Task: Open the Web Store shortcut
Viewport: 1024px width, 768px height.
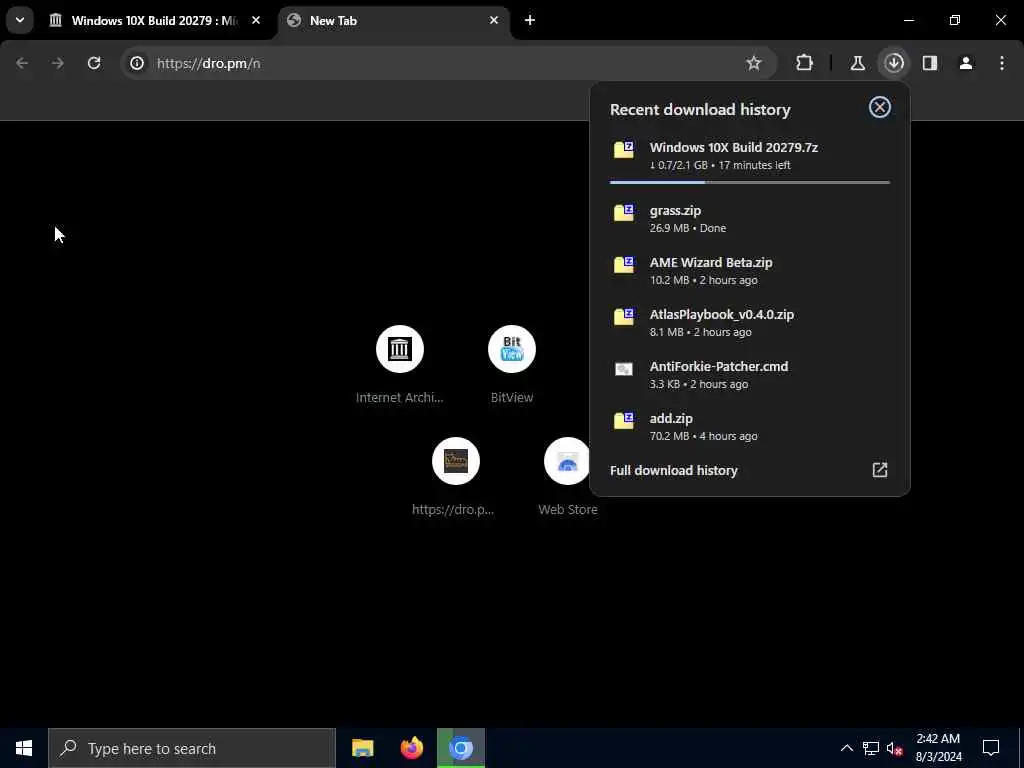Action: (x=568, y=477)
